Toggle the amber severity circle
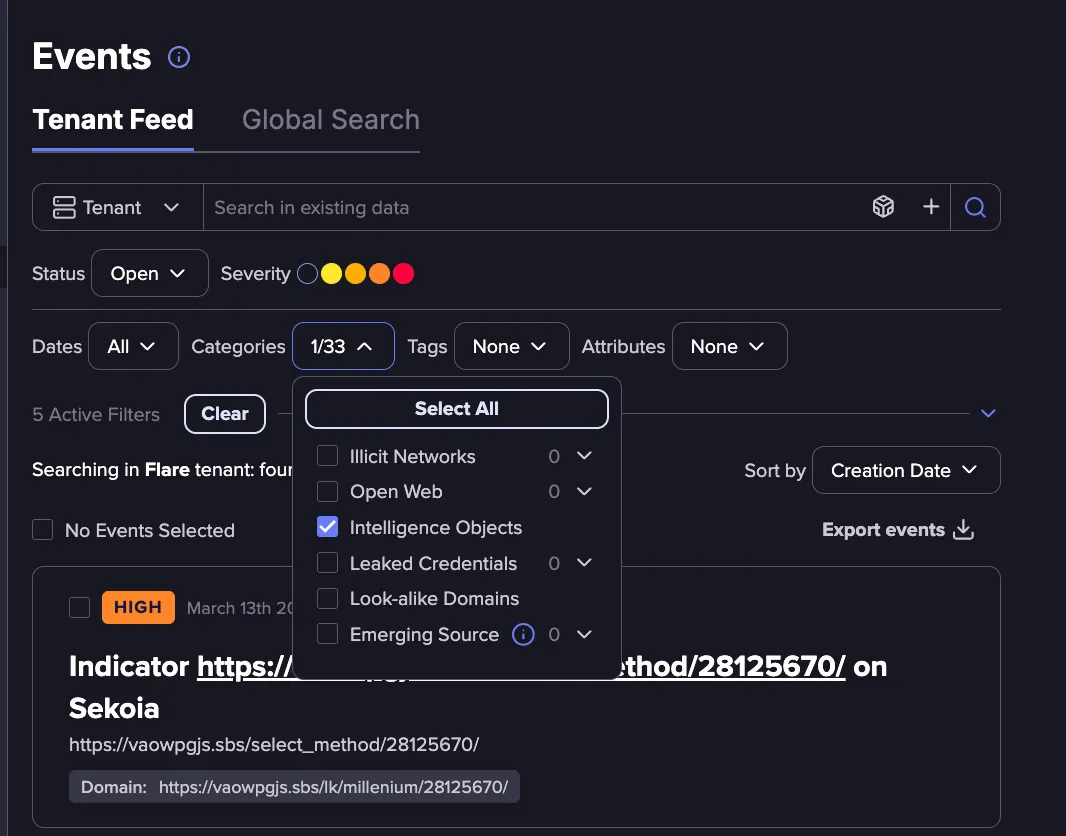1066x836 pixels. pyautogui.click(x=355, y=273)
